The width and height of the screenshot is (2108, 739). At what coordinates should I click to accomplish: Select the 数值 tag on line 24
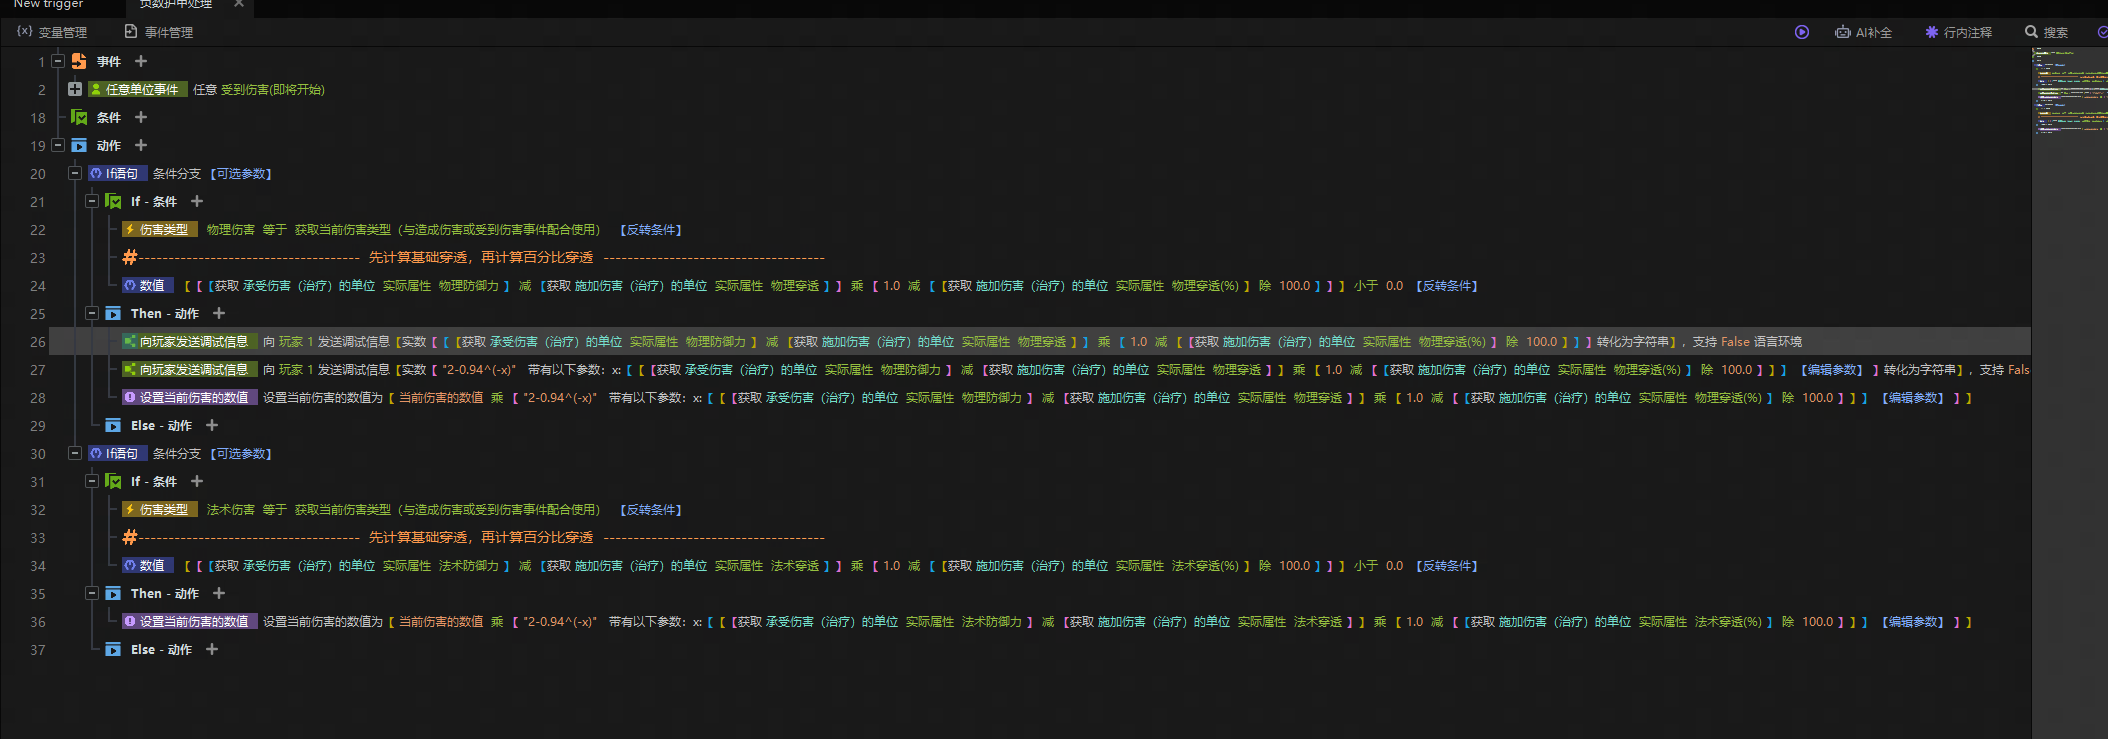click(x=148, y=285)
